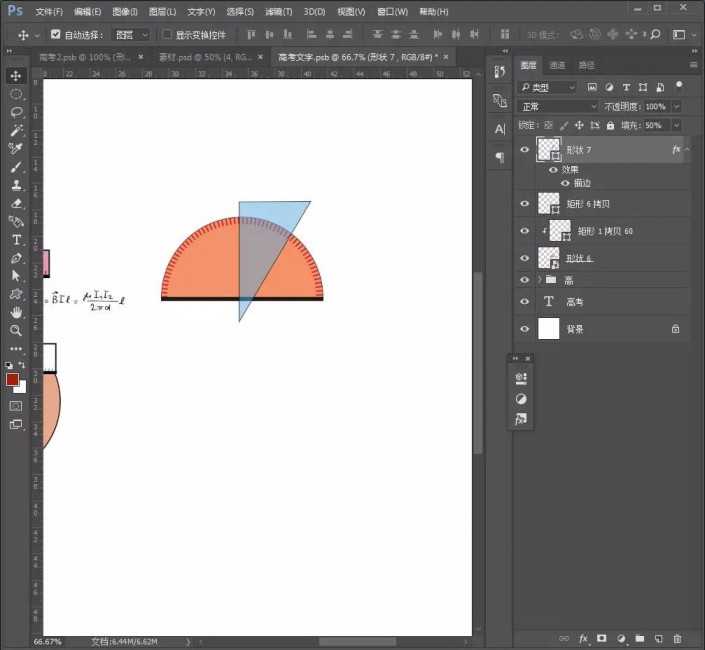Create new fill or adjustment layer
The image size is (705, 650).
pos(621,638)
